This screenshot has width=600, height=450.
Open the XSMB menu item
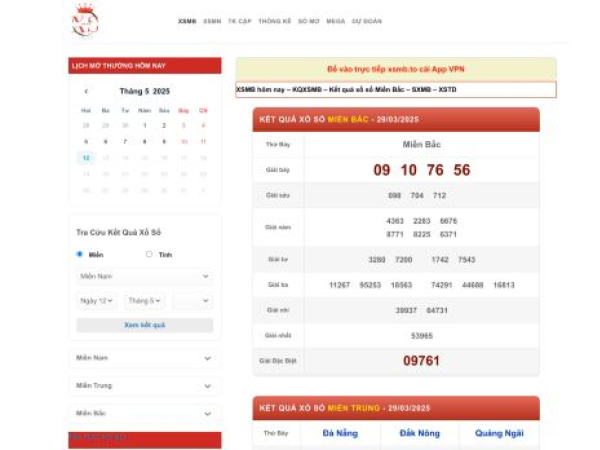pyautogui.click(x=187, y=20)
